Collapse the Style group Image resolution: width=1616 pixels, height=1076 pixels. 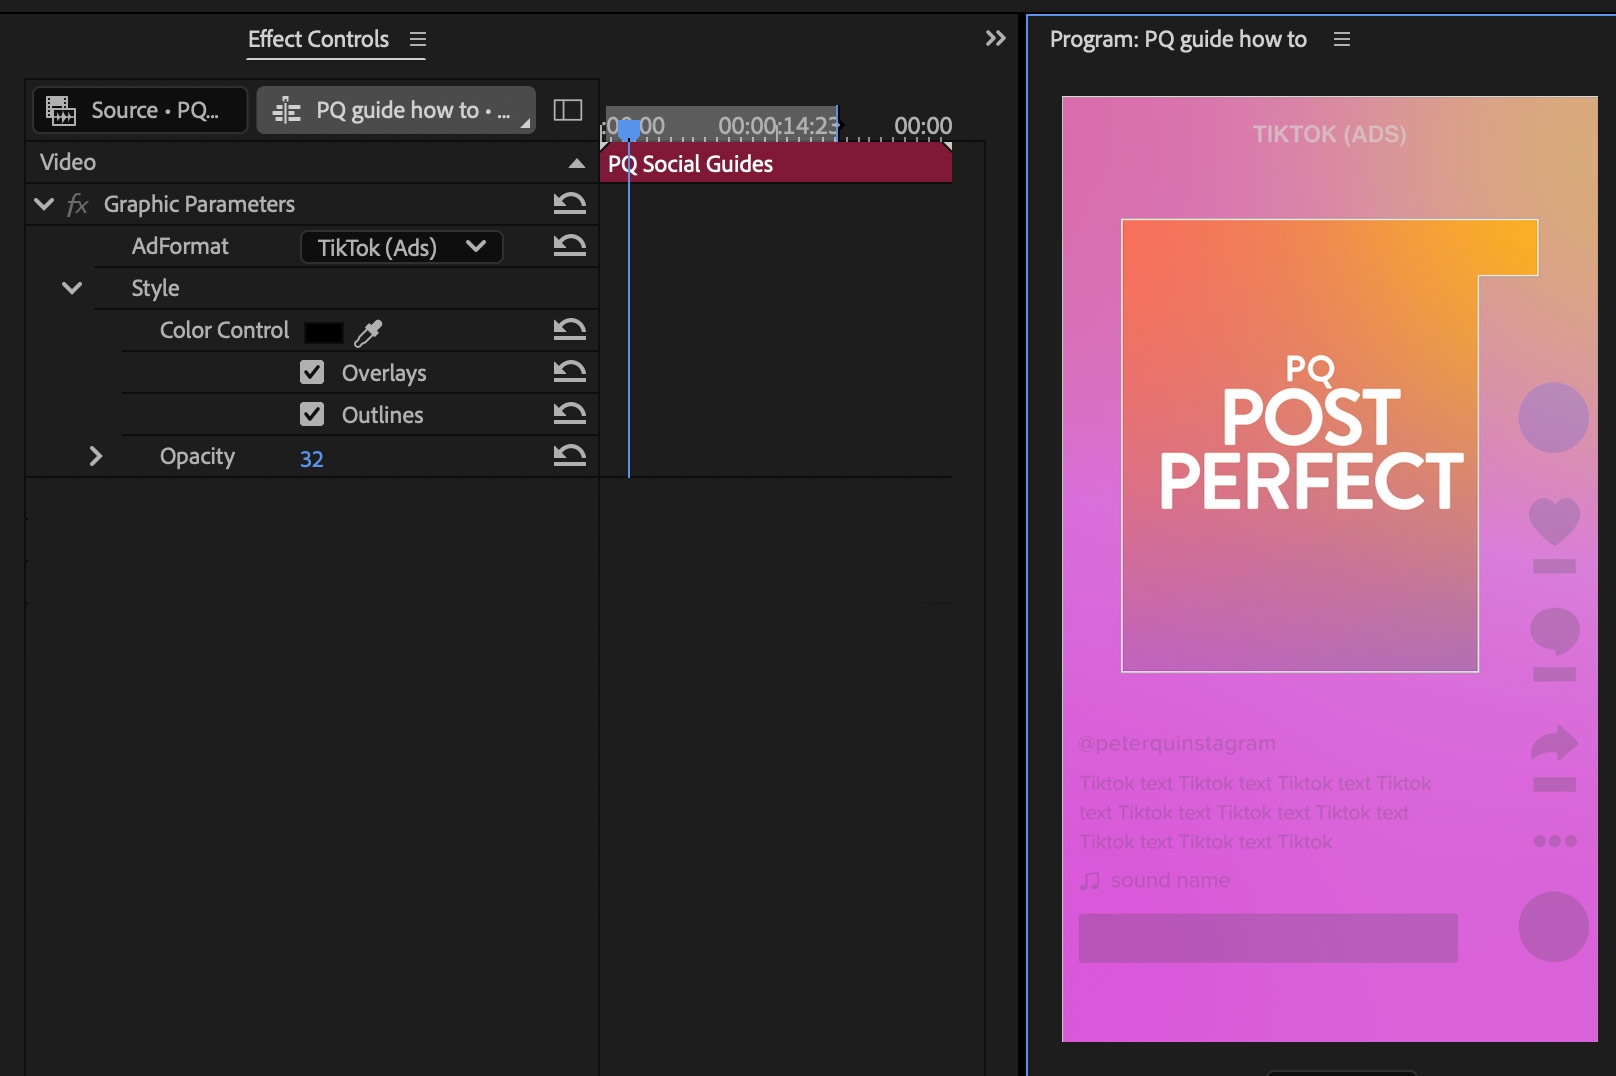coord(72,288)
